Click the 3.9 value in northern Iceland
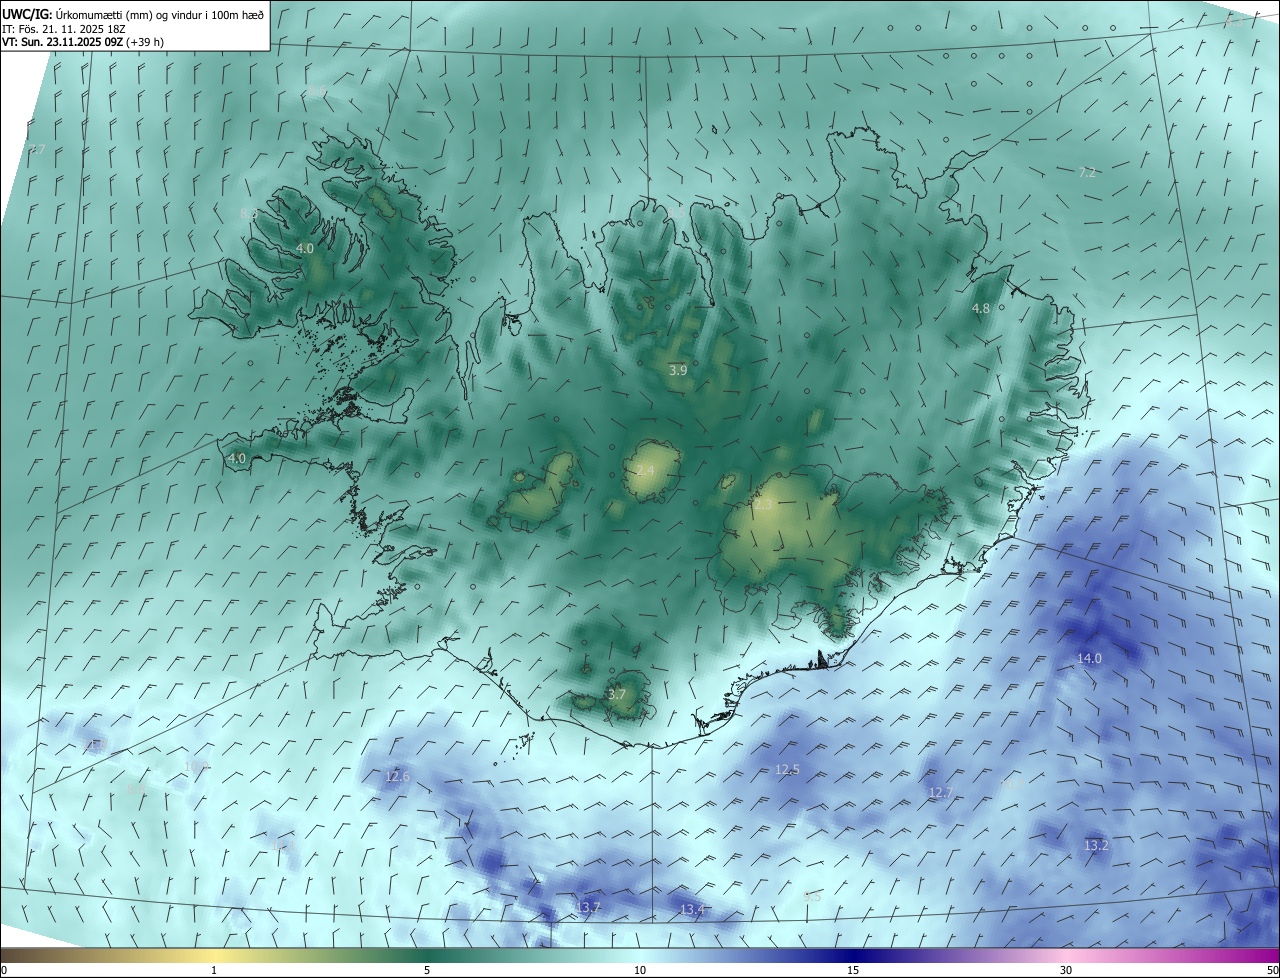 [678, 370]
